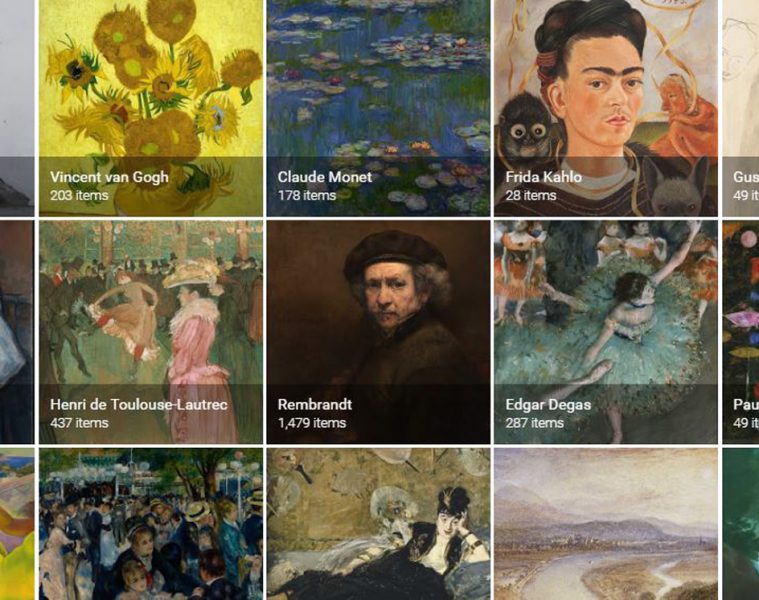The image size is (759, 600).
Task: Click the "Henri de Toulouse-Lautrec" name label
Action: tap(139, 405)
